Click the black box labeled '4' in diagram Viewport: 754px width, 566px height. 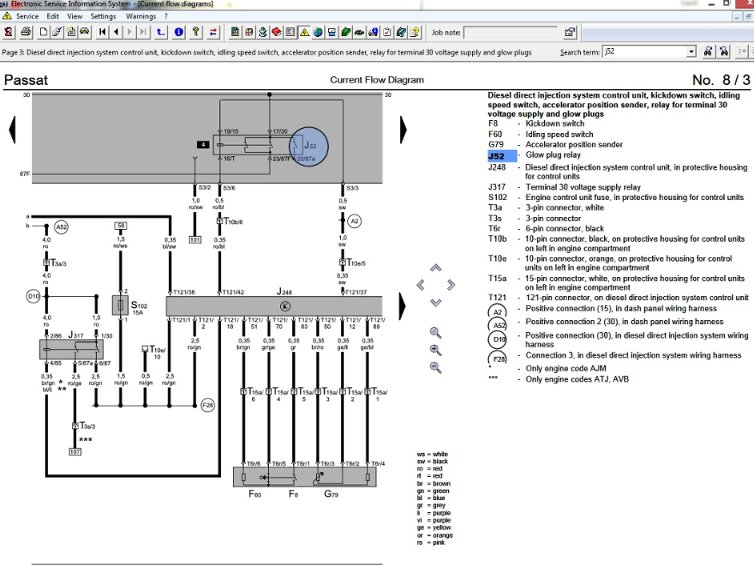pyautogui.click(x=203, y=144)
